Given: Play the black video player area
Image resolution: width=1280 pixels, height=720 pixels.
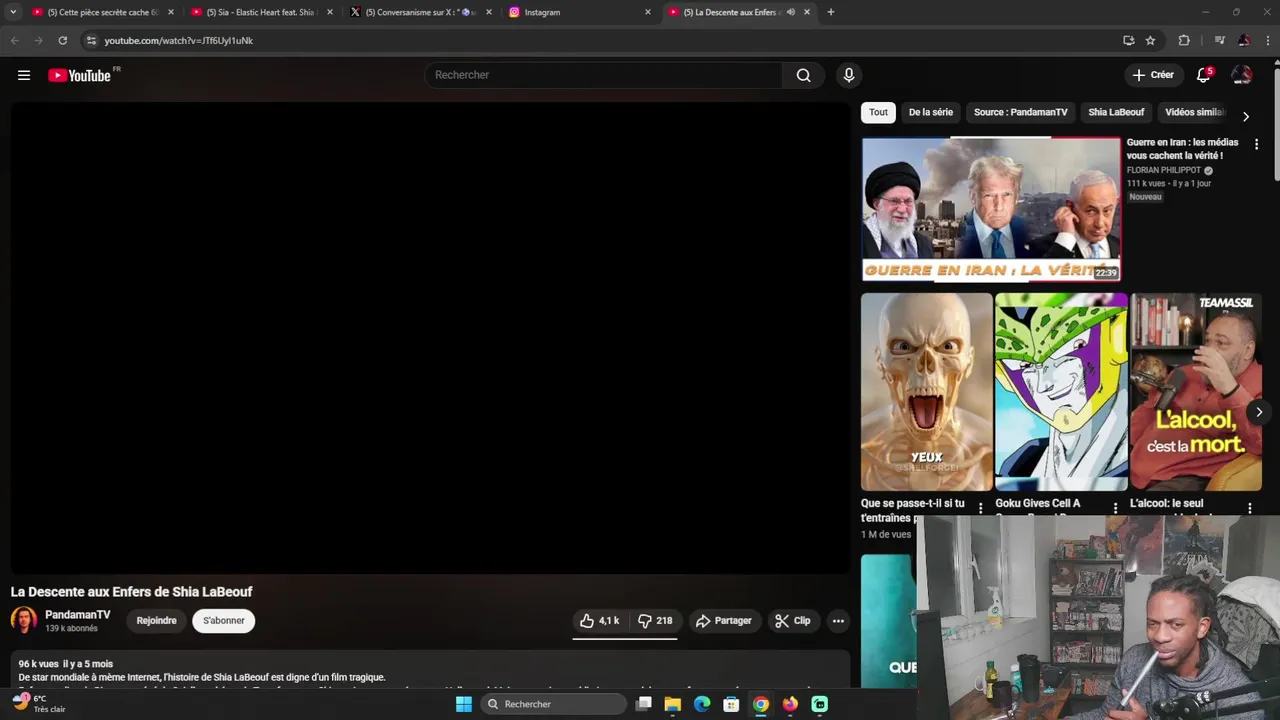Looking at the screenshot, I should point(430,338).
